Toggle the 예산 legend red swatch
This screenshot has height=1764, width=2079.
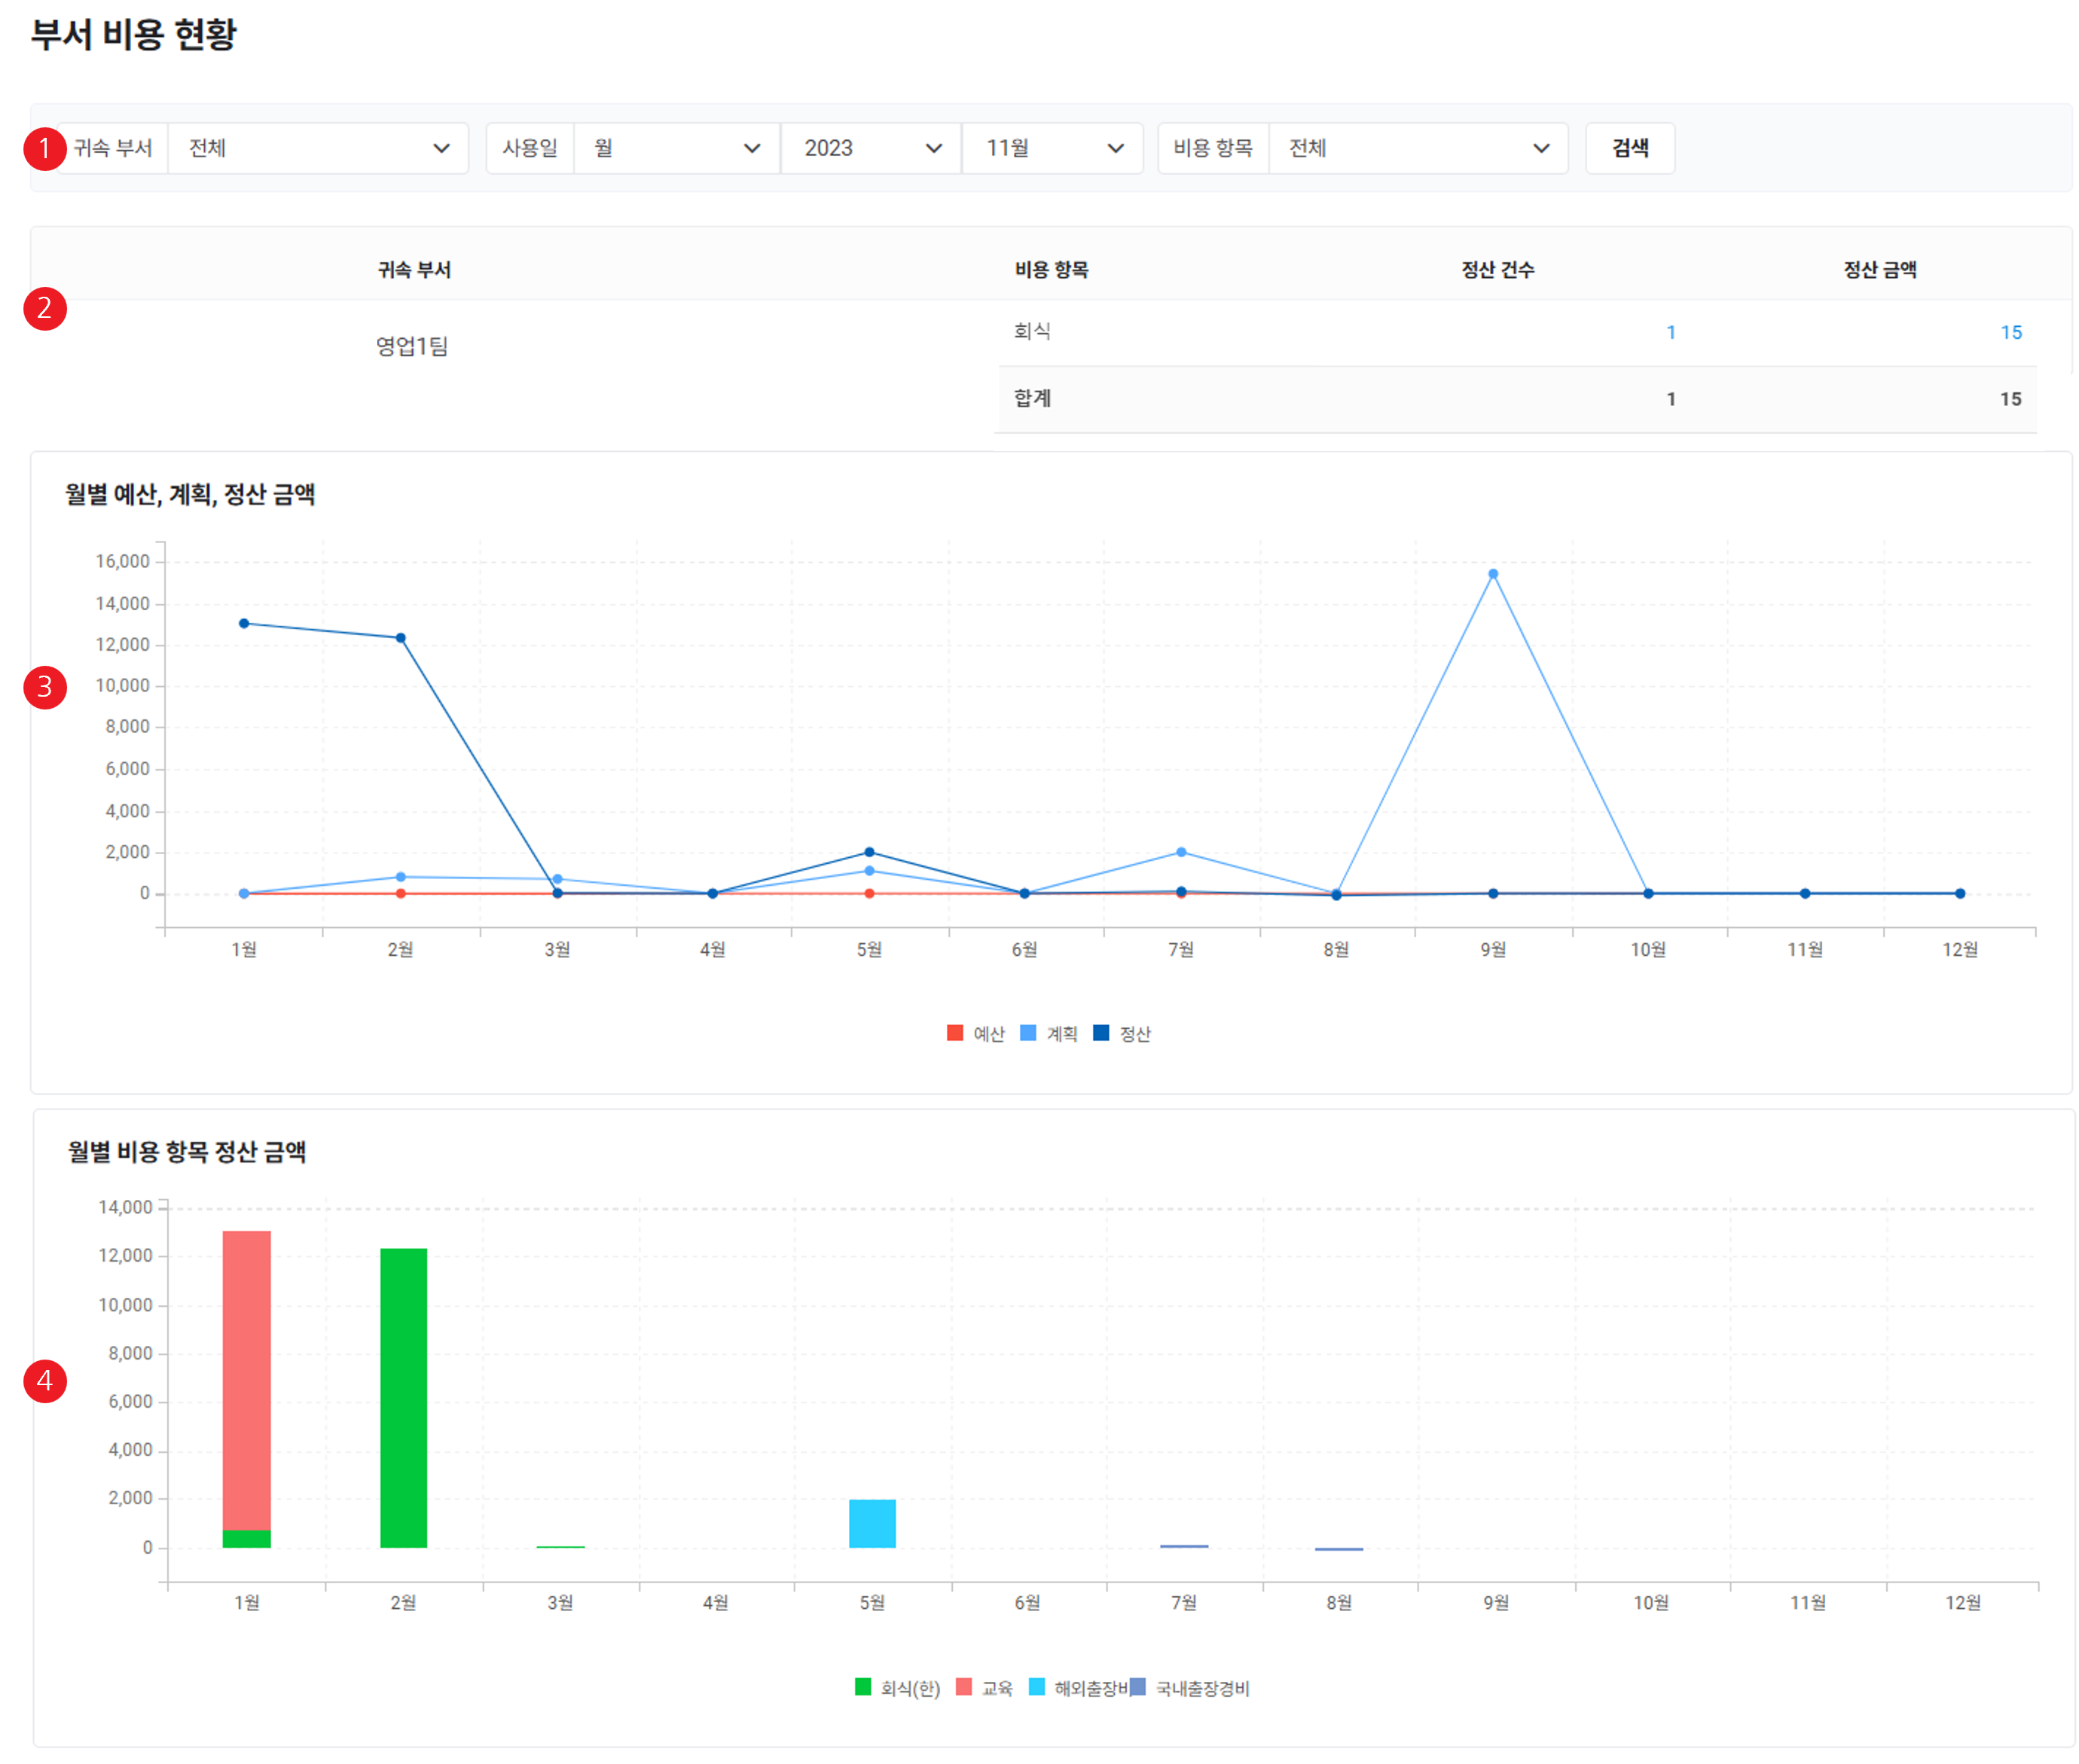coord(955,1033)
